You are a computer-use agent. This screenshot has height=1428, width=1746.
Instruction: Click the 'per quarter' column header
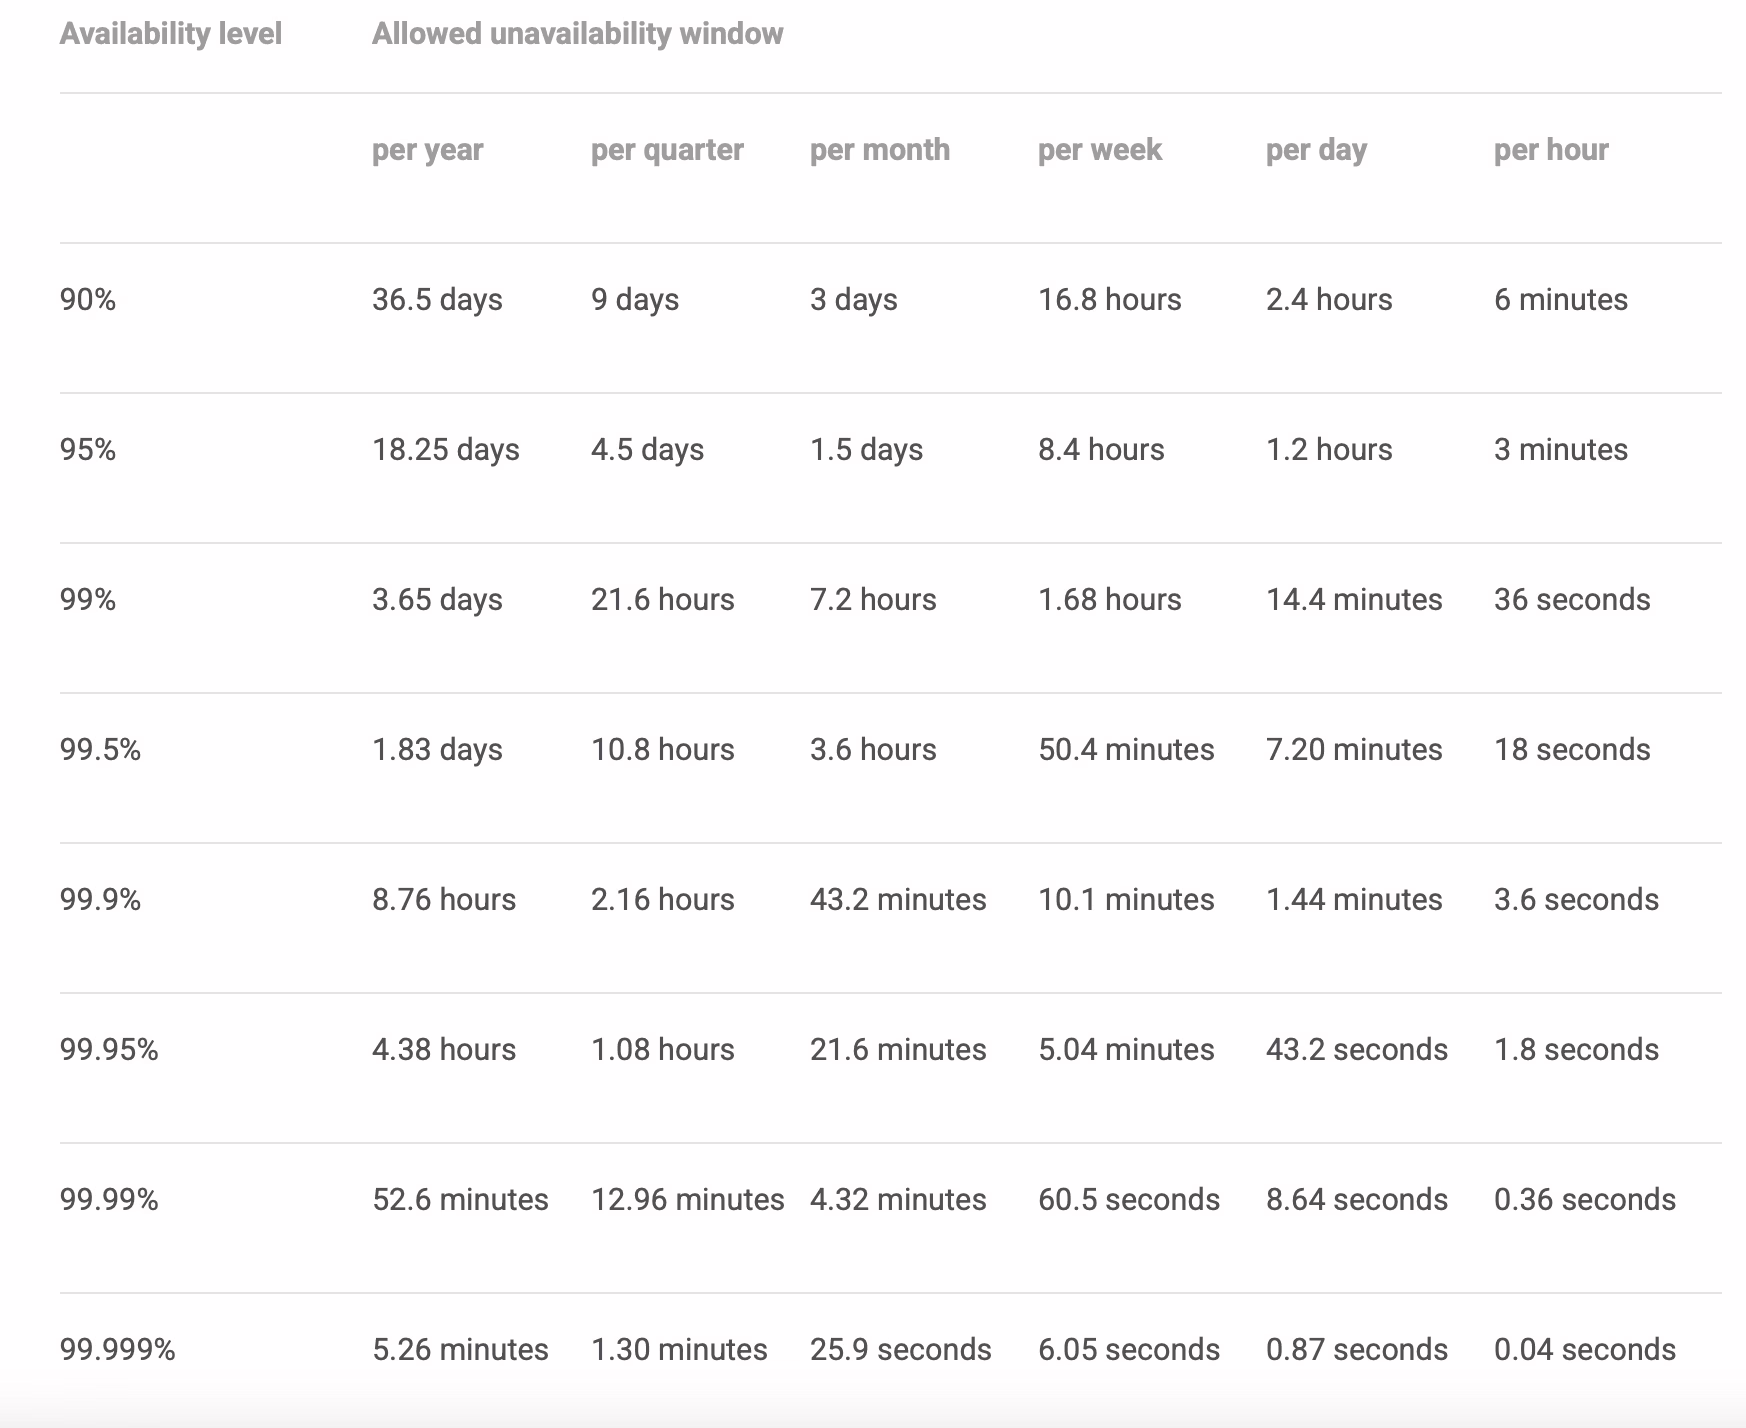click(667, 150)
